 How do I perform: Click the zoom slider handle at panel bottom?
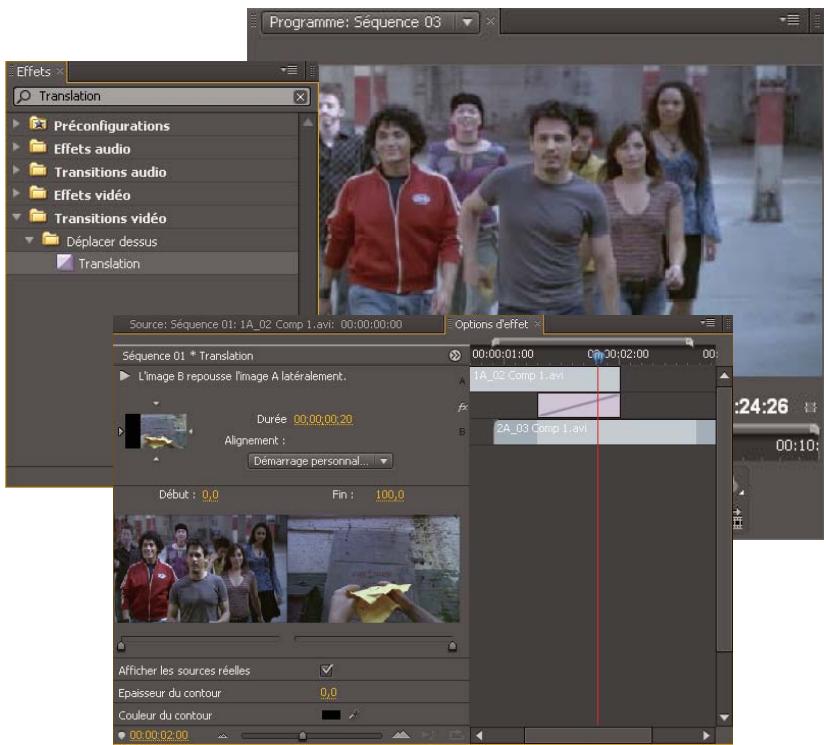(303, 735)
